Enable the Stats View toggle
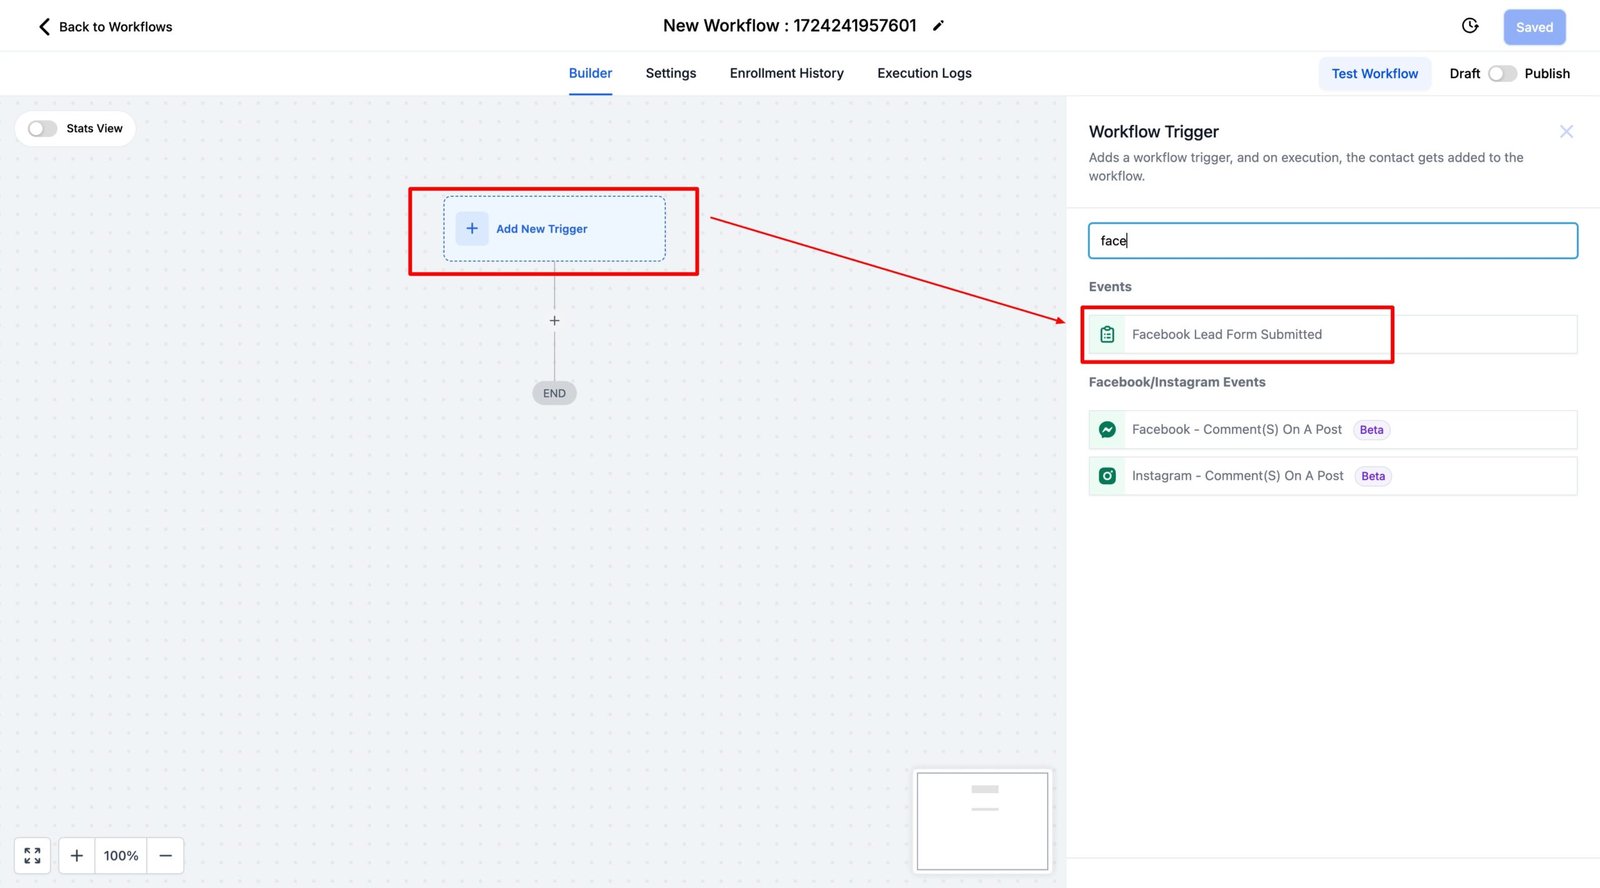Image resolution: width=1600 pixels, height=888 pixels. [x=43, y=129]
